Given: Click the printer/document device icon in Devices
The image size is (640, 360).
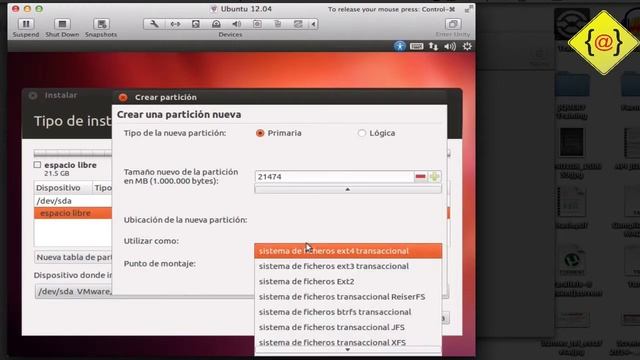Looking at the screenshot, I should 278,24.
